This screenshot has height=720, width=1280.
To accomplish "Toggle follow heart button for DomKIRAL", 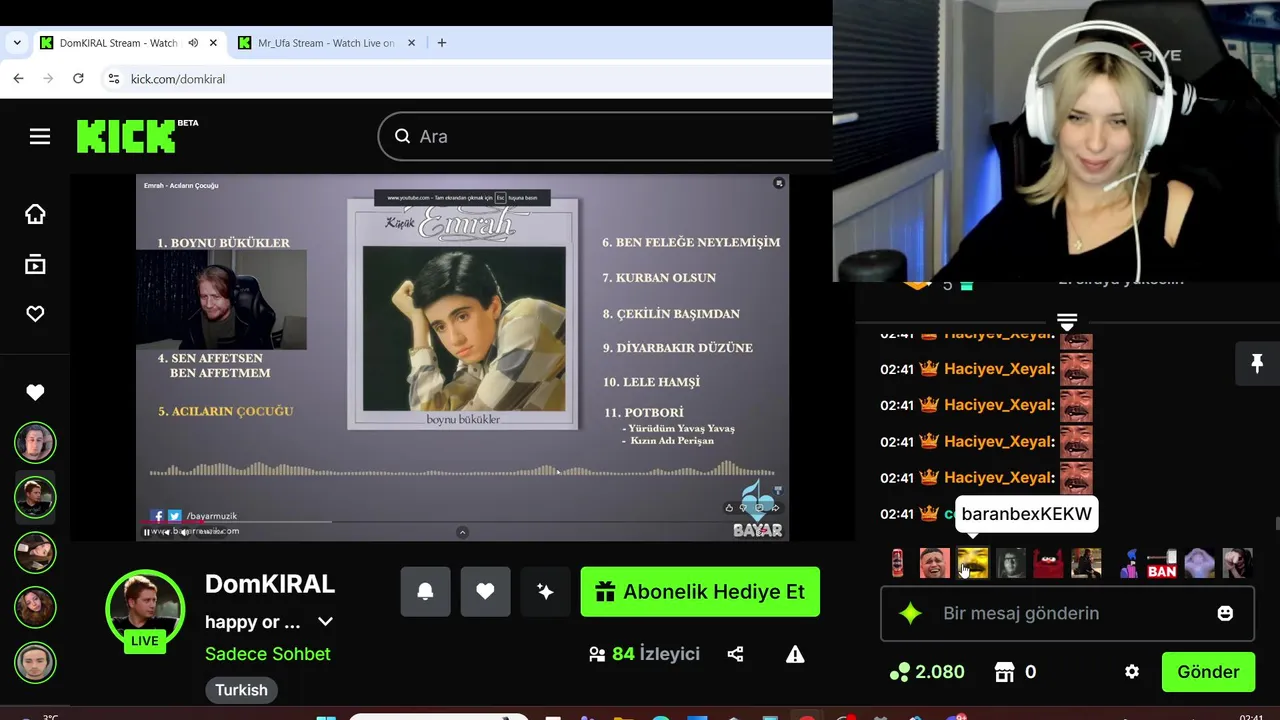I will [485, 592].
